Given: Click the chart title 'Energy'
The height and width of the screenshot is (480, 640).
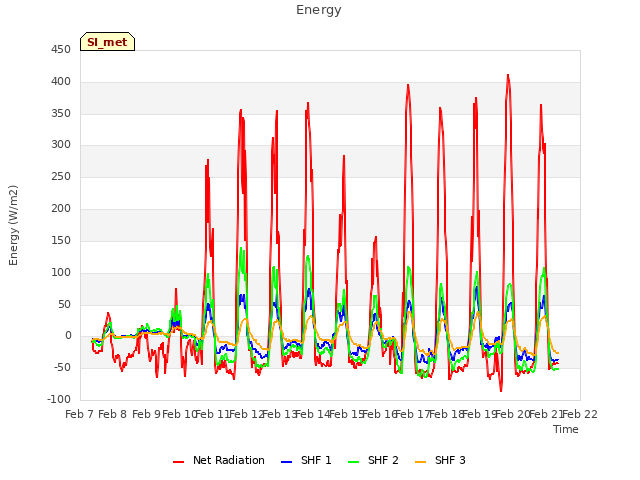Looking at the screenshot, I should [x=319, y=10].
